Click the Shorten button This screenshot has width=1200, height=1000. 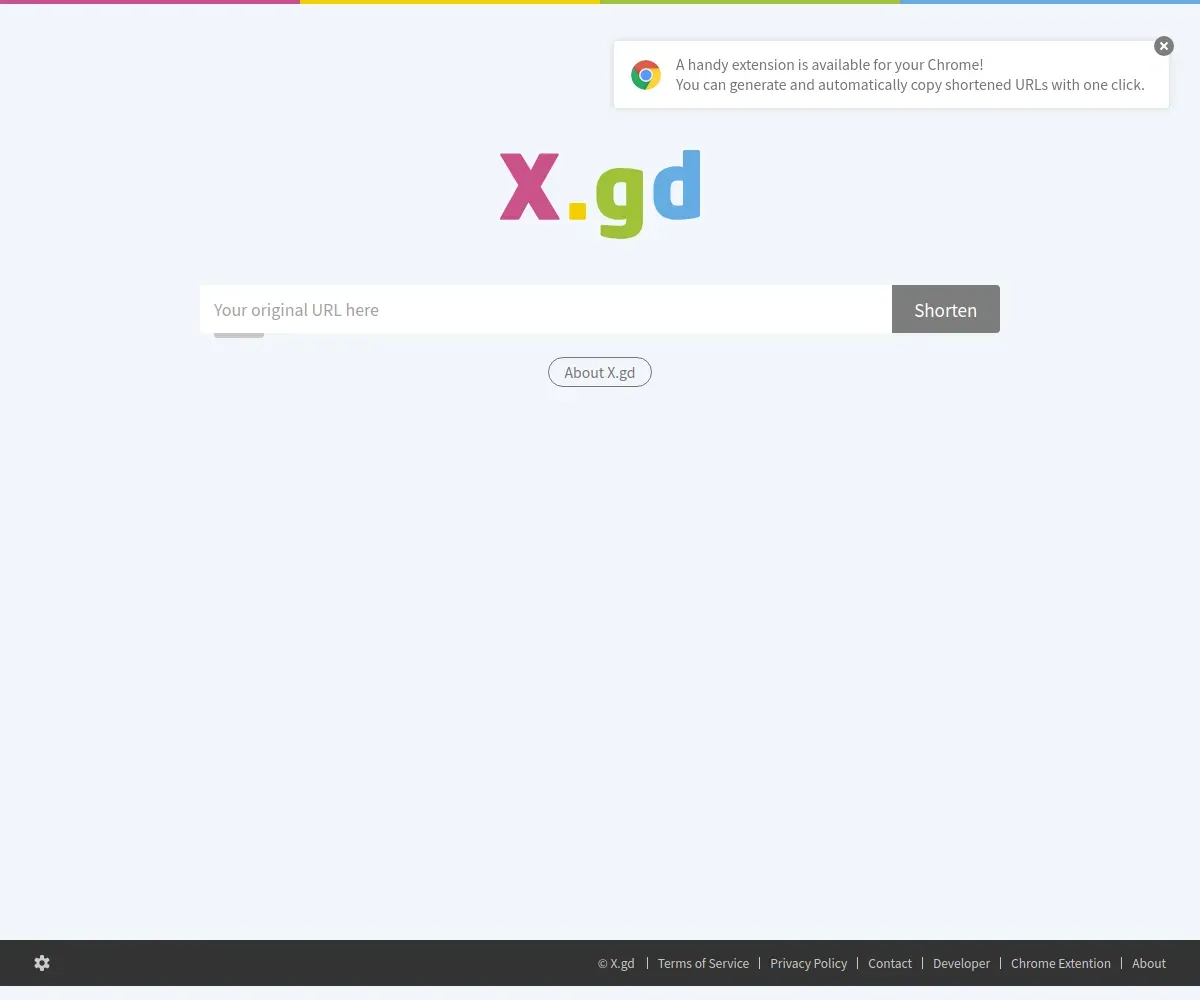[946, 309]
